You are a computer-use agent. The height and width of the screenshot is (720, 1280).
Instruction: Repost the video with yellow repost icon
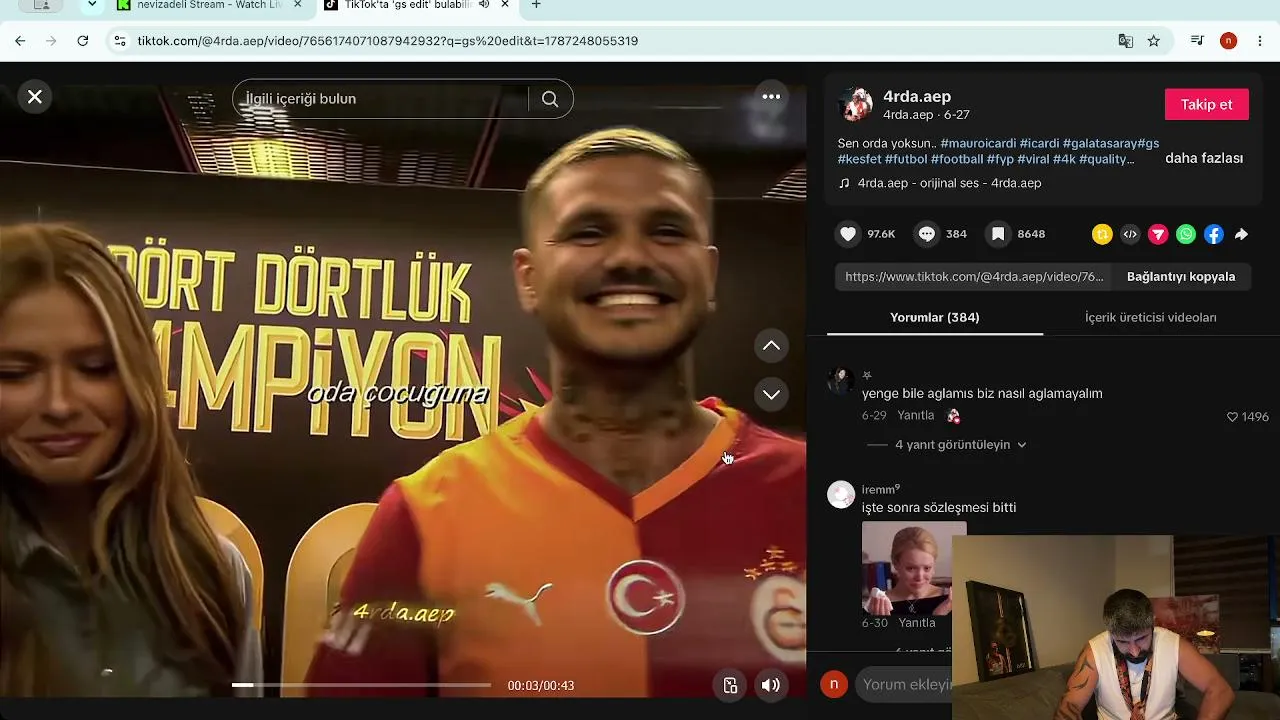point(1102,234)
